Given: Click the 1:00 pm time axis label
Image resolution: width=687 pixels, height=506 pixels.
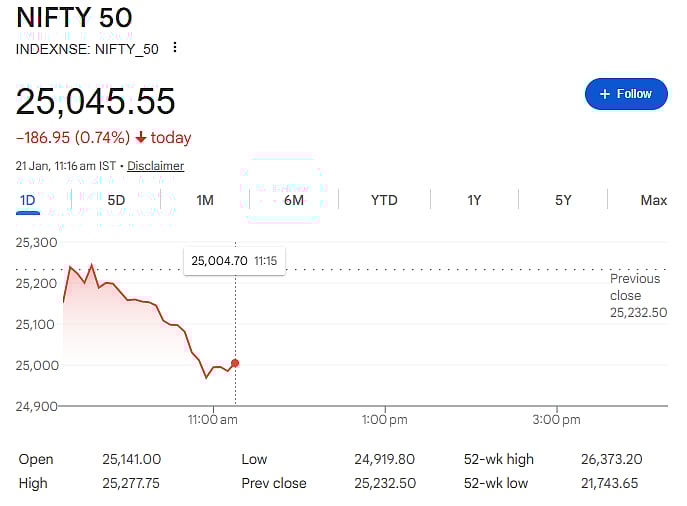Looking at the screenshot, I should (385, 420).
